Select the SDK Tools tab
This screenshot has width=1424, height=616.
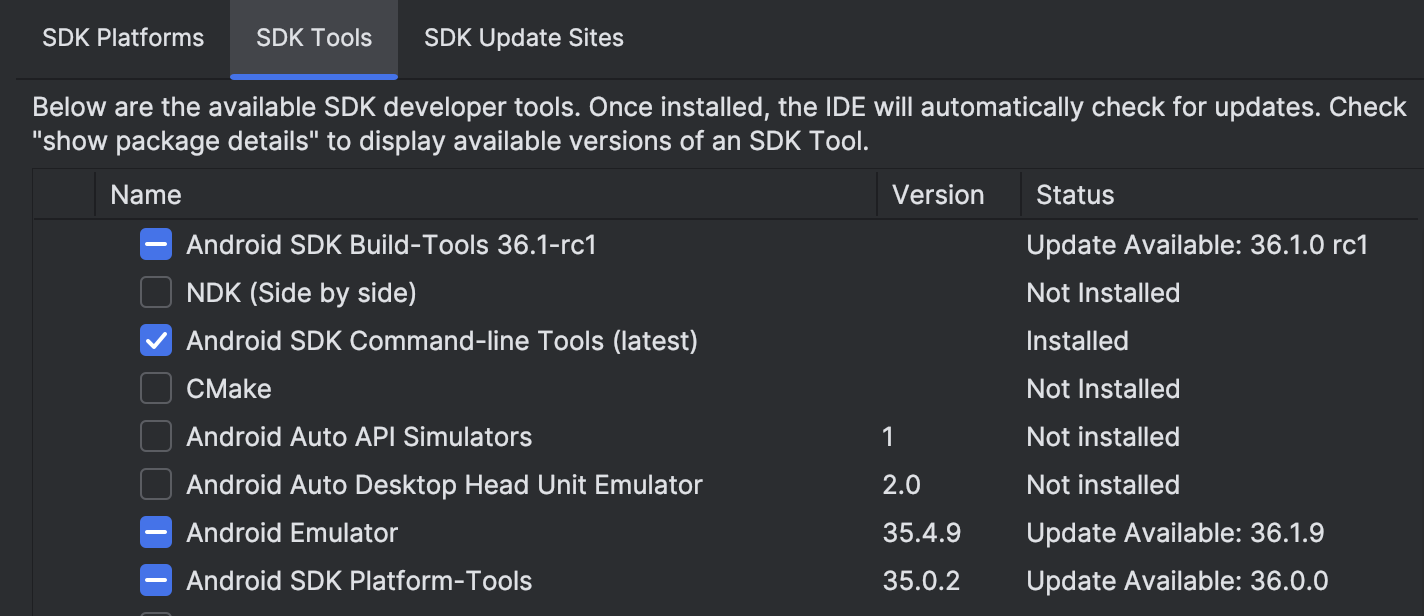(x=314, y=39)
